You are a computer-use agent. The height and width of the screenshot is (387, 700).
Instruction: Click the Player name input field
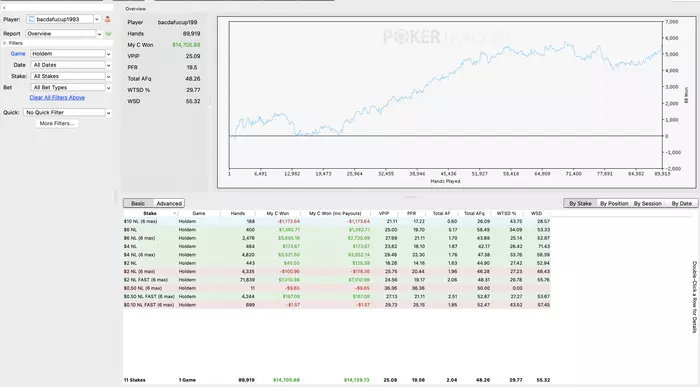point(60,19)
